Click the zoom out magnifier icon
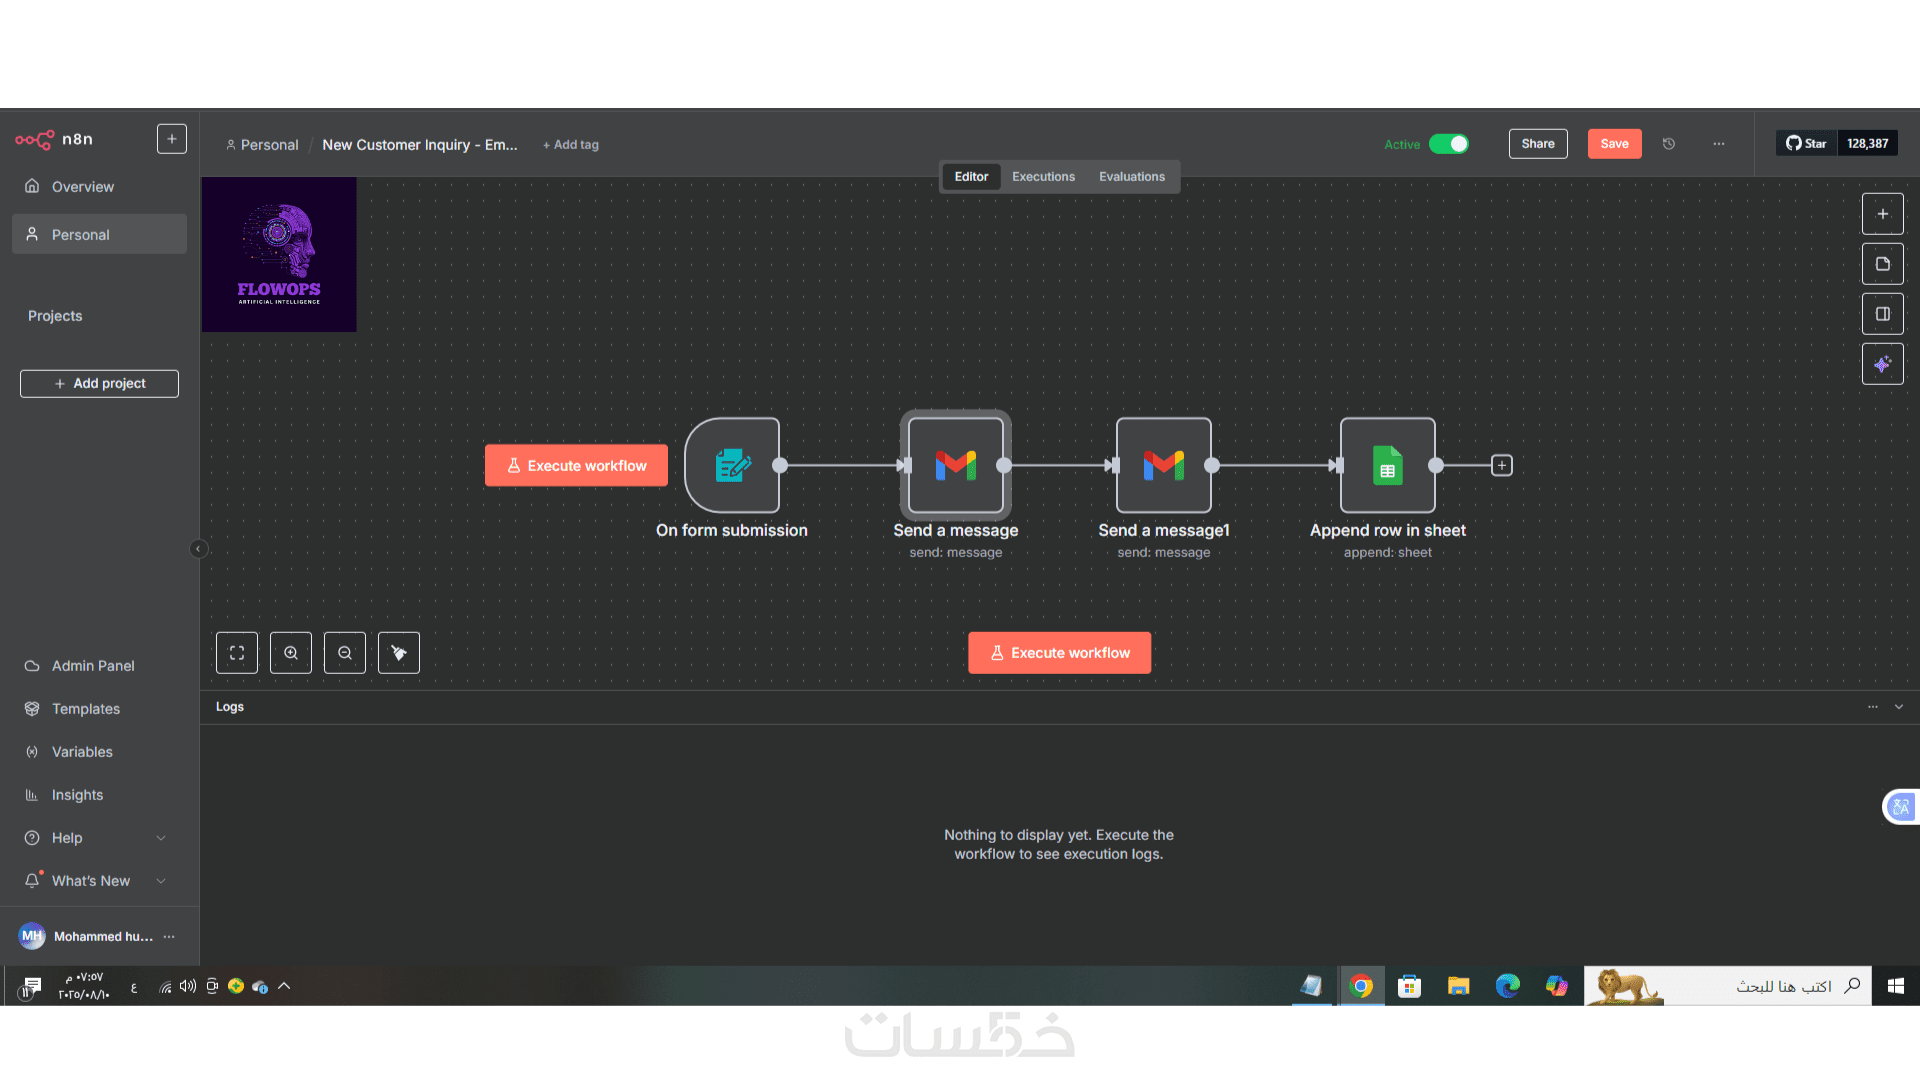Viewport: 1920px width, 1080px height. 345,653
